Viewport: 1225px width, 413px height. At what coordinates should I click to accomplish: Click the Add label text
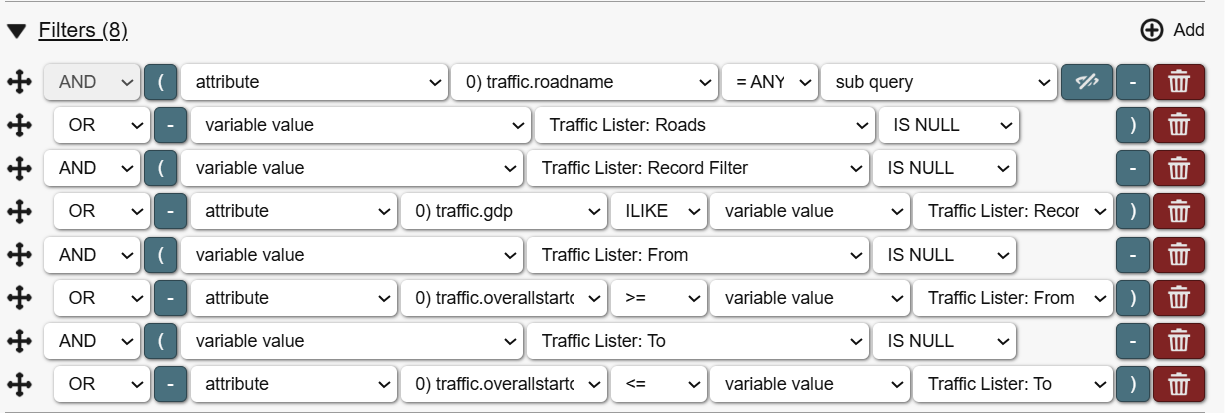[x=1189, y=30]
